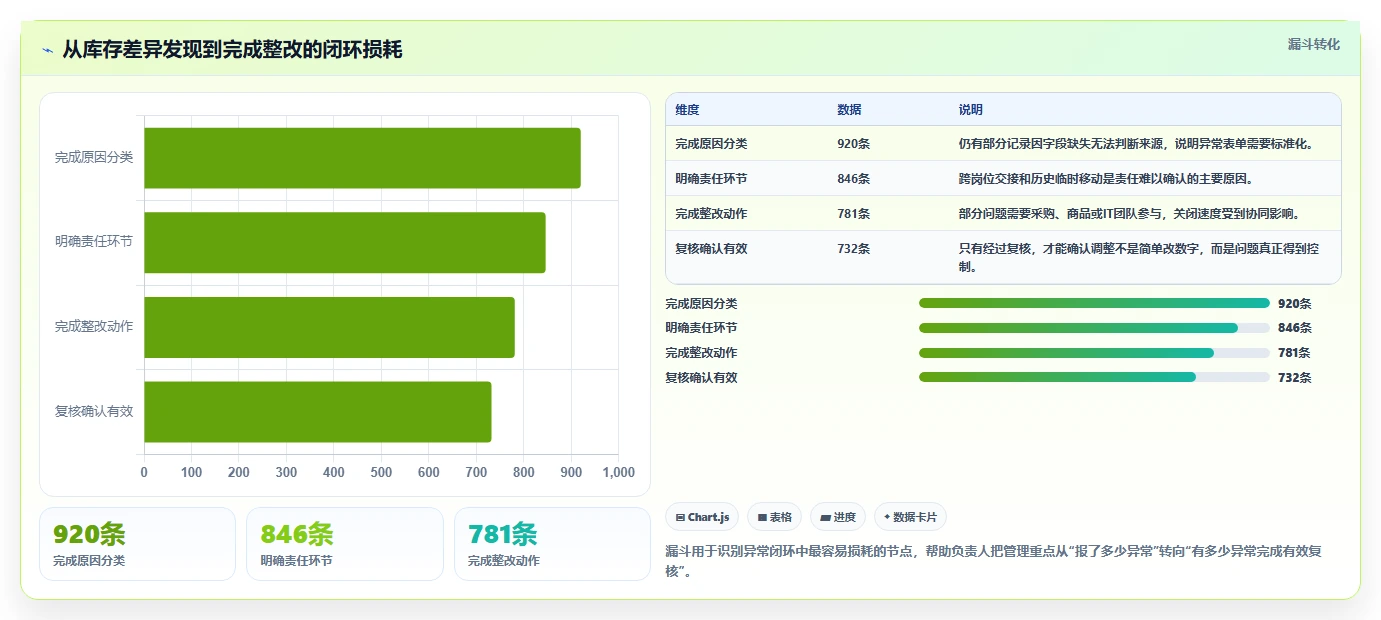Click the 完成原因分类 label beside its progress bar
Viewport: 1381px width, 620px height.
point(701,303)
